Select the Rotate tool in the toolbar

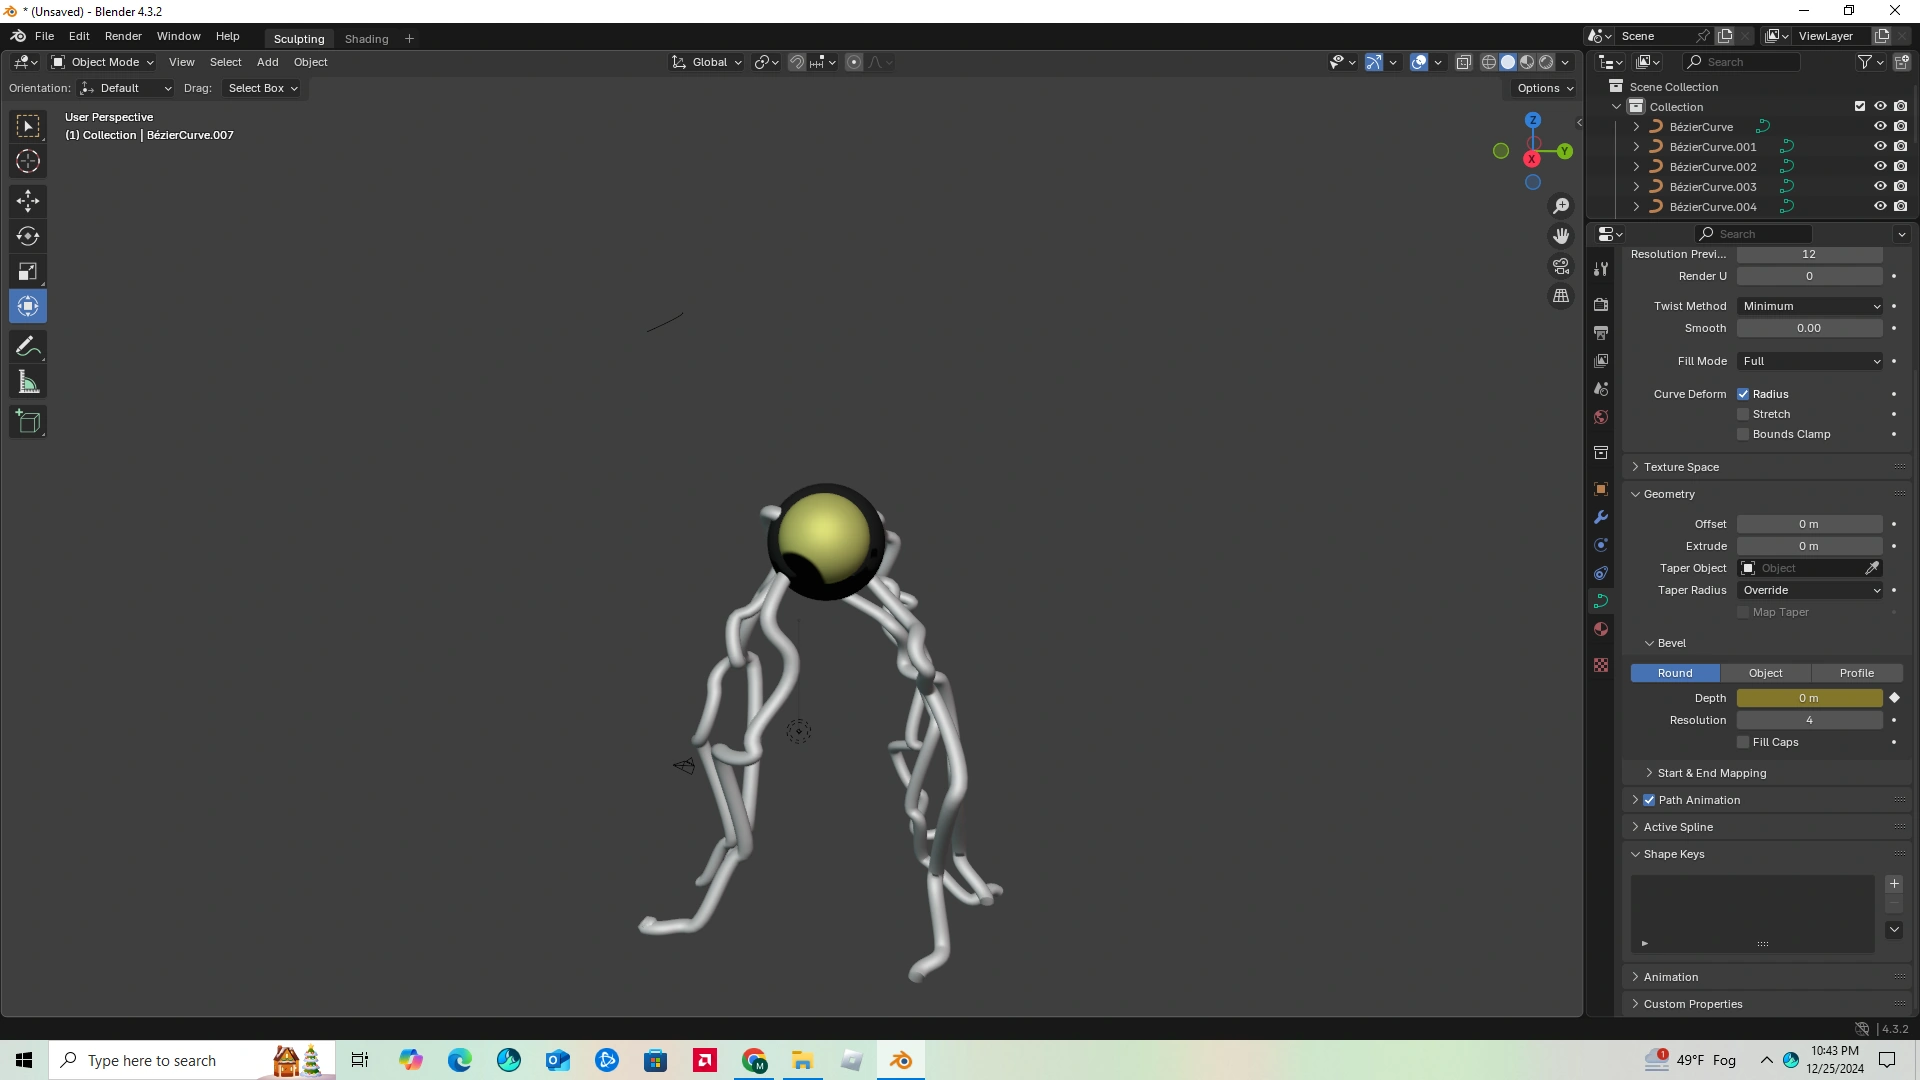click(28, 236)
